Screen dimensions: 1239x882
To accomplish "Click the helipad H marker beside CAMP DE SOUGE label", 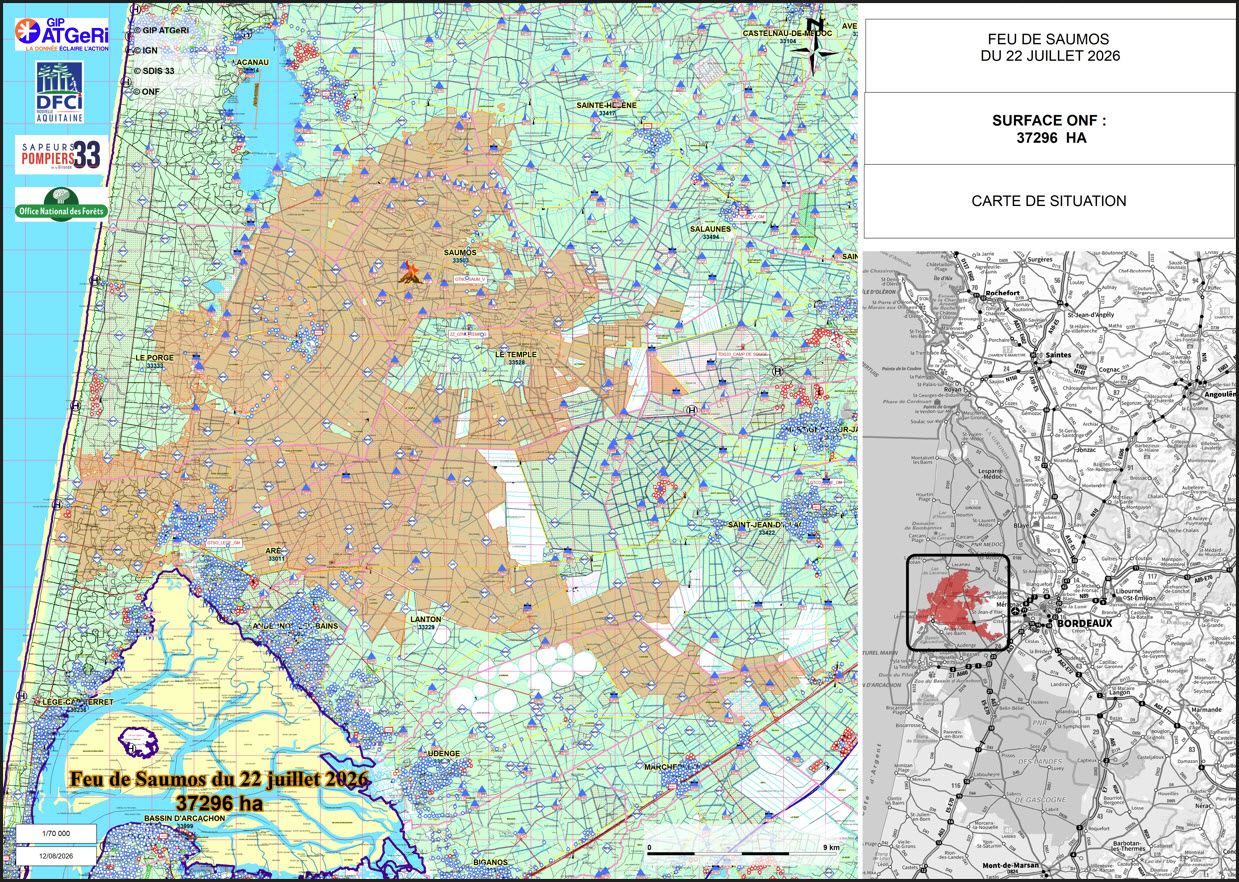I will point(776,369).
